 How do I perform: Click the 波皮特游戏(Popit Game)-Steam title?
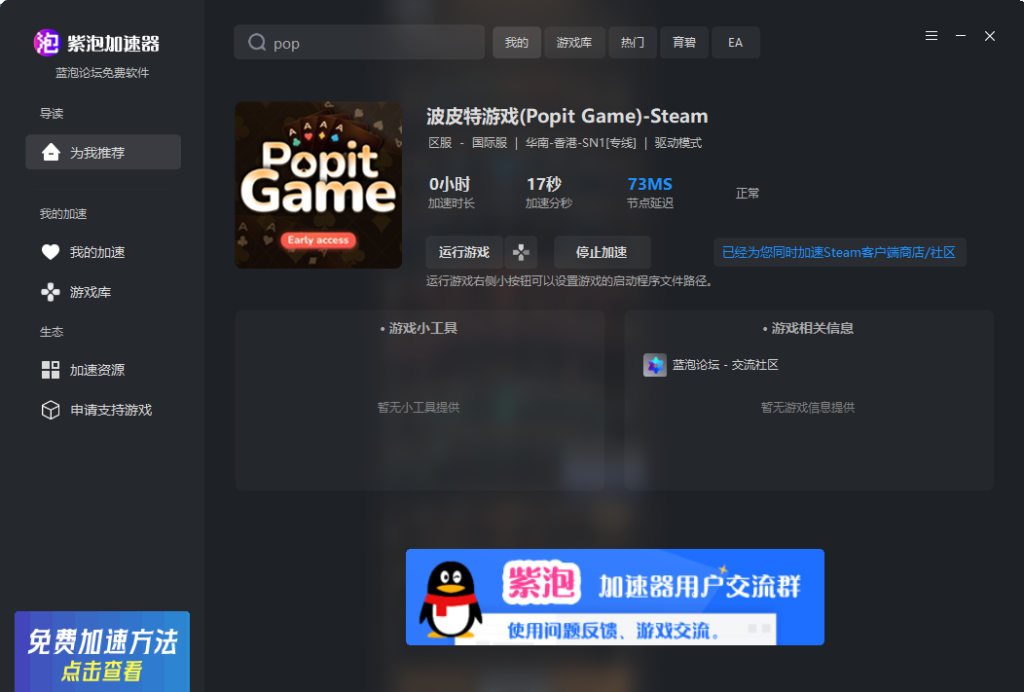(x=567, y=116)
